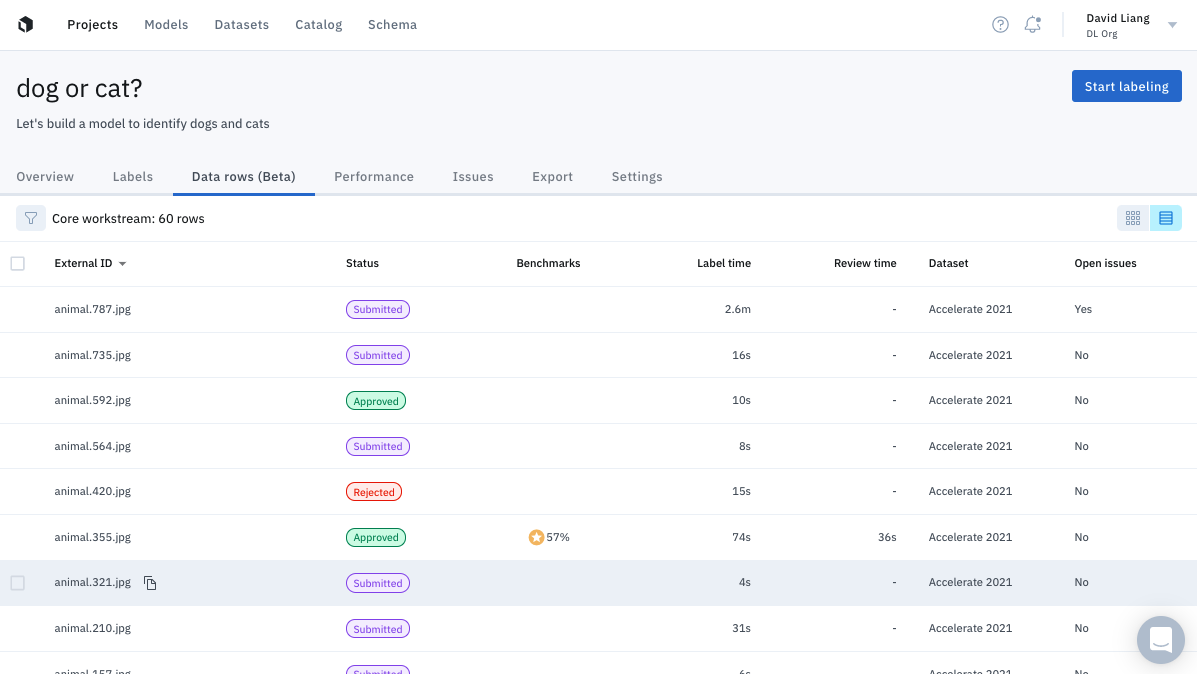Click the 57% benchmark value
Viewport: 1197px width, 674px height.
point(558,537)
